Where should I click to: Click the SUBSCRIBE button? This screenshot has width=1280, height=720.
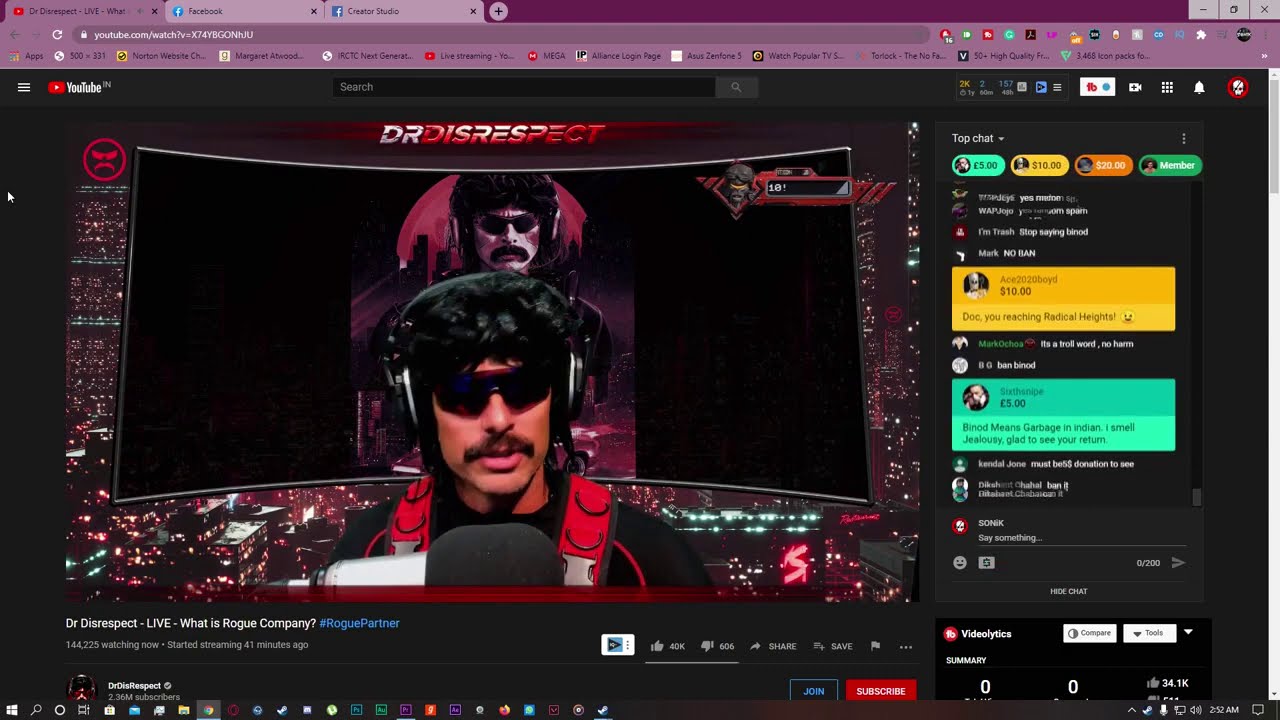[880, 691]
